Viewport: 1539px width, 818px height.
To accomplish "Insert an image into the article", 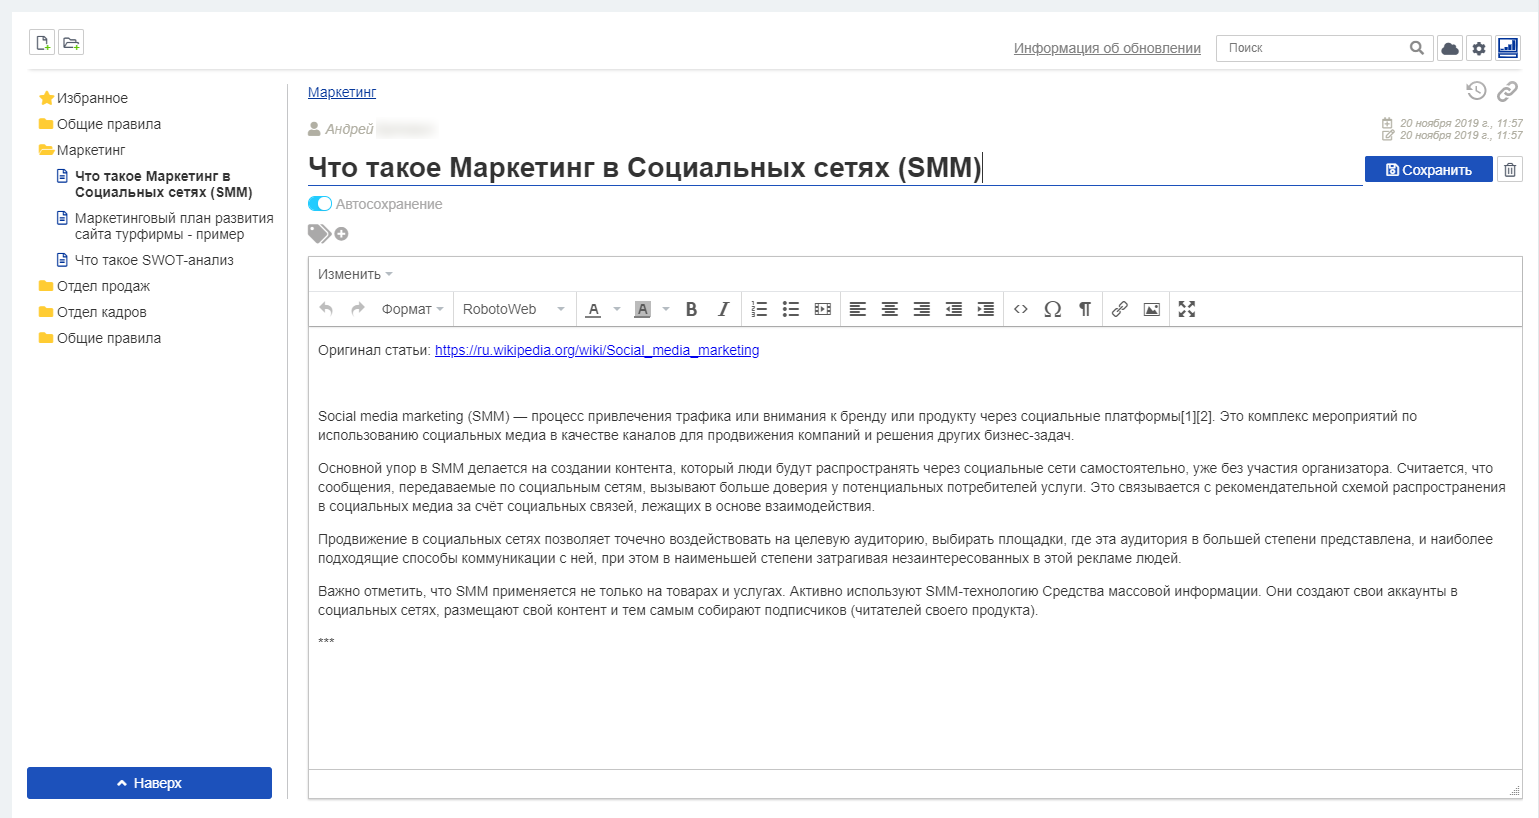I will coord(1152,309).
